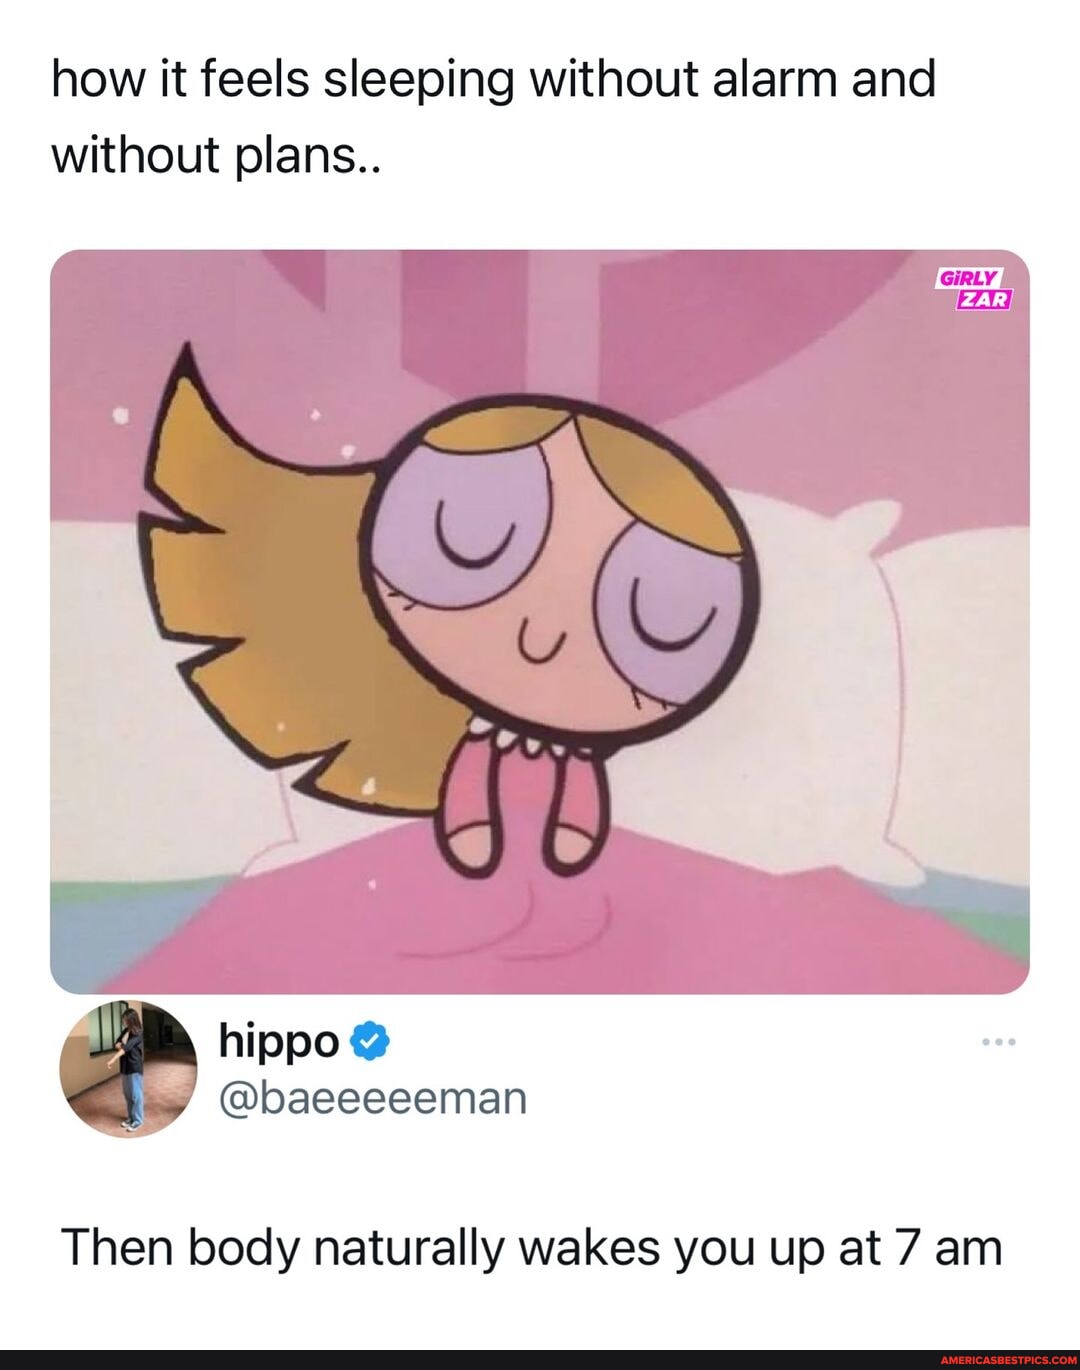
Task: Click the word "alarm" in the caption
Action: 774,78
